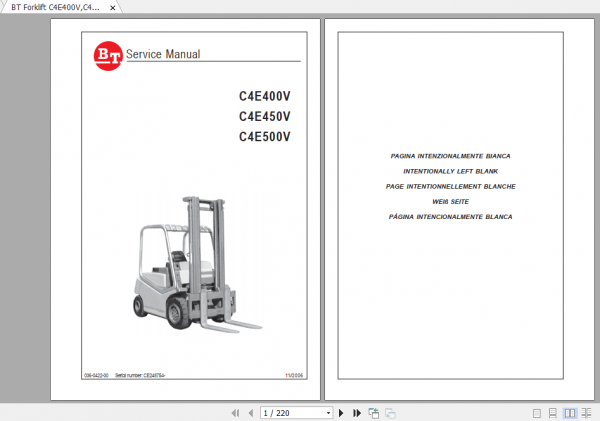Click the 'Service Manual' heading
The height and width of the screenshot is (421, 600).
click(163, 54)
